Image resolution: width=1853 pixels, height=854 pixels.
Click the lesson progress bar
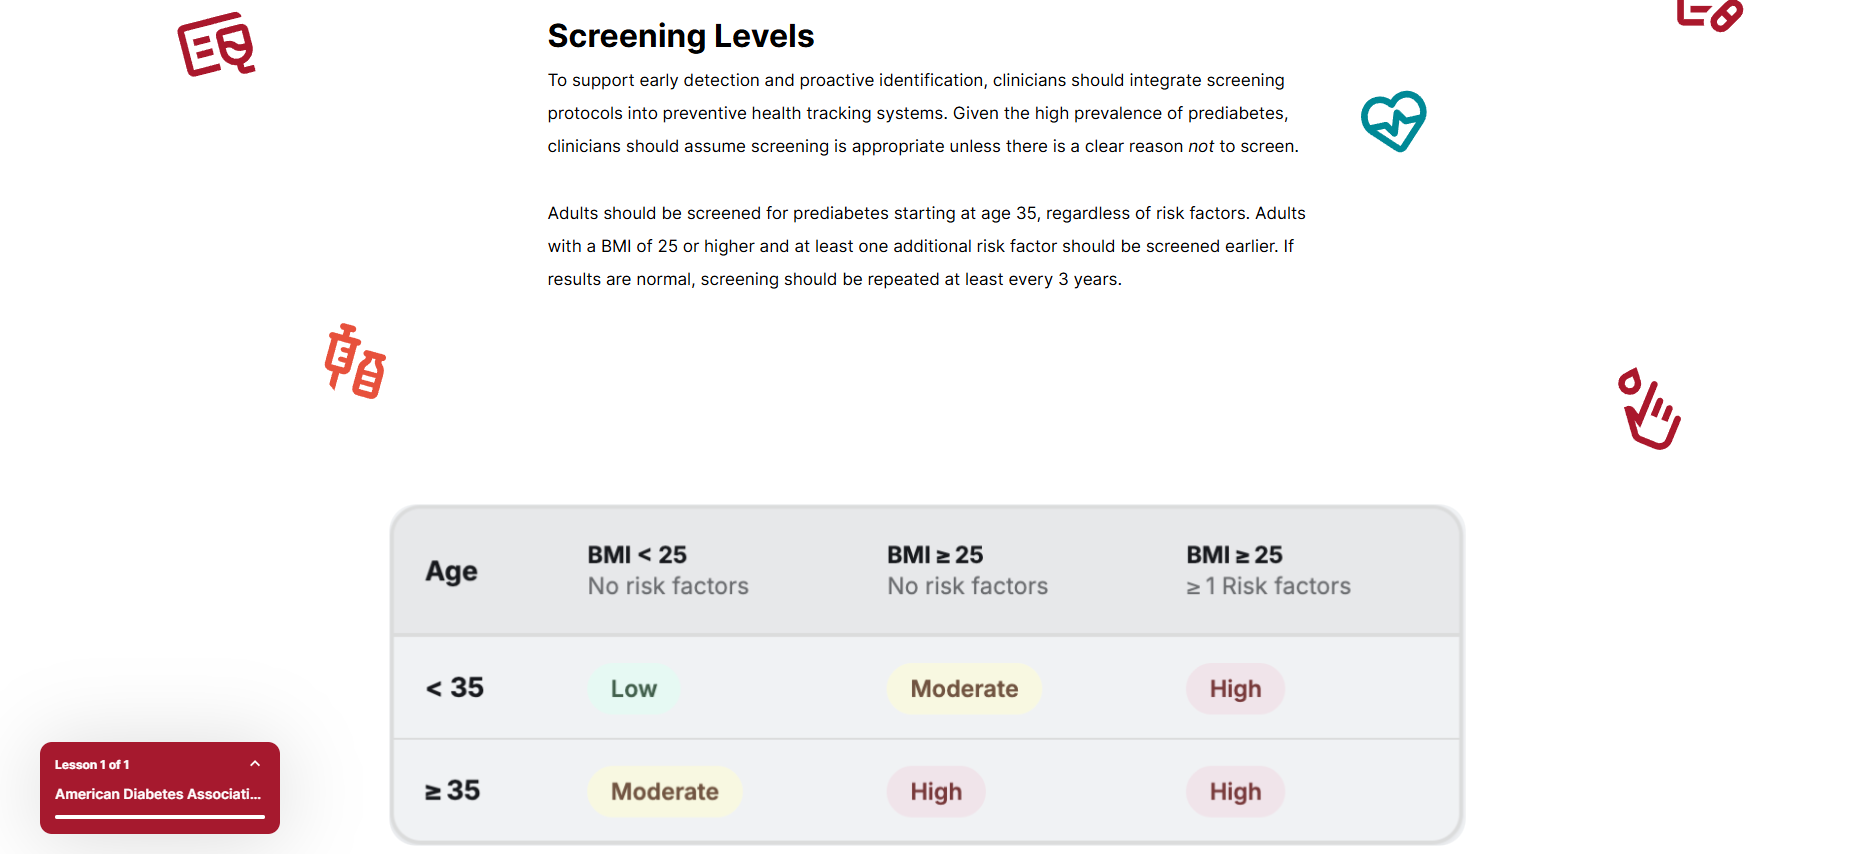pyautogui.click(x=160, y=817)
